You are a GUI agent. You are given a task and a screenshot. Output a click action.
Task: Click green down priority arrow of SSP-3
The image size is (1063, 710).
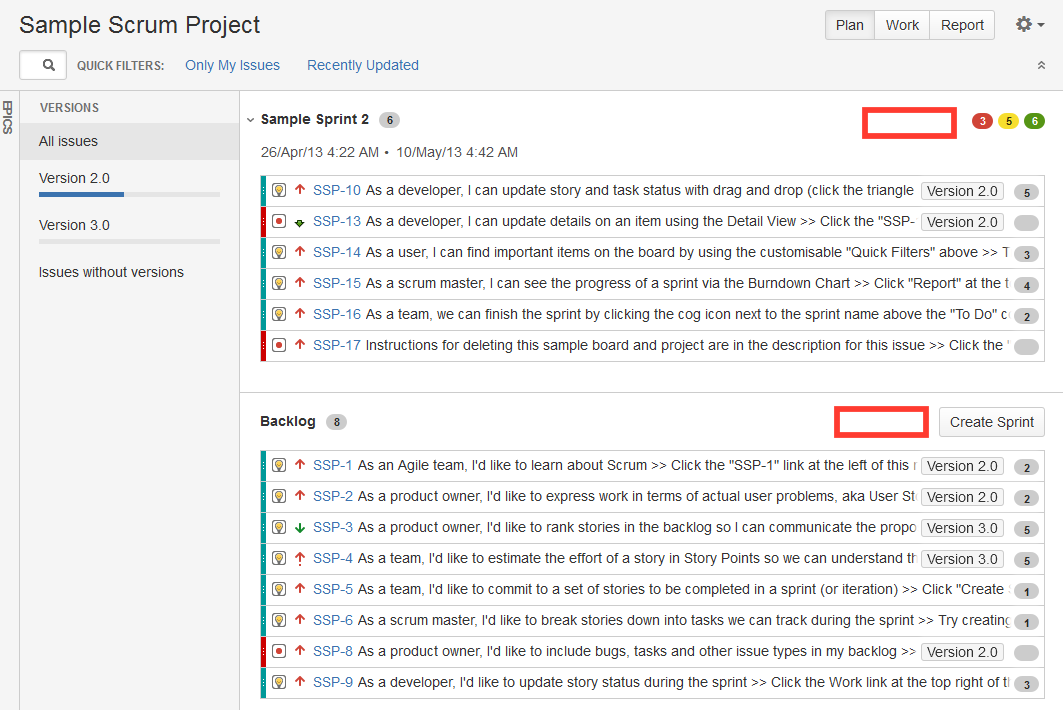300,528
